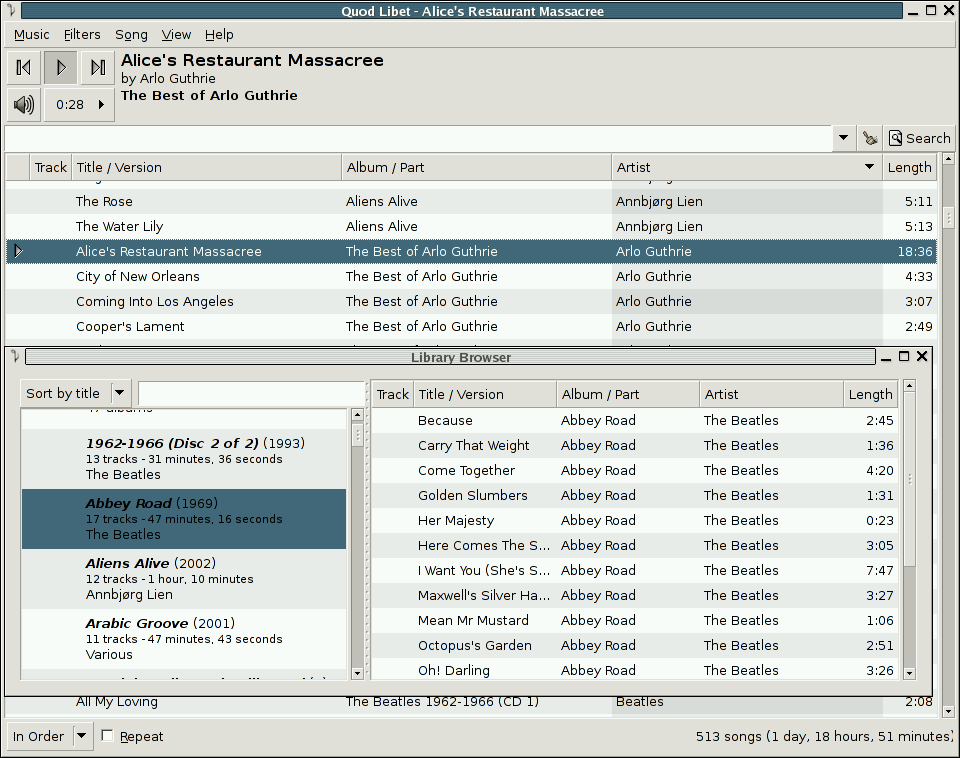960x758 pixels.
Task: Jump back to the previous track
Action: point(23,67)
